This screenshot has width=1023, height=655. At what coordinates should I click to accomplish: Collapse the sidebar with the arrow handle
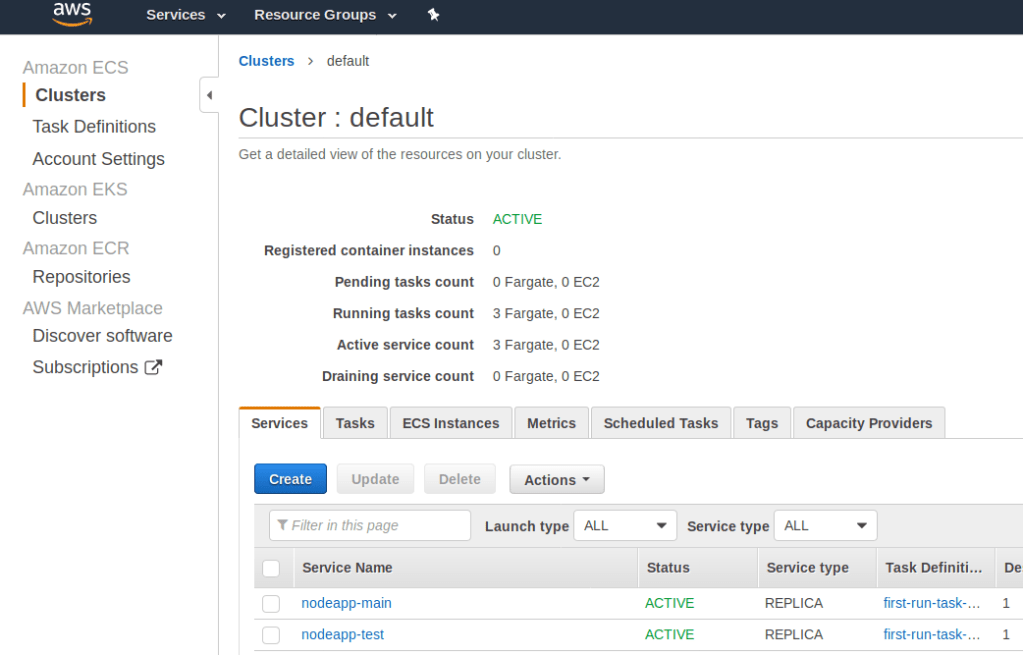(x=209, y=95)
